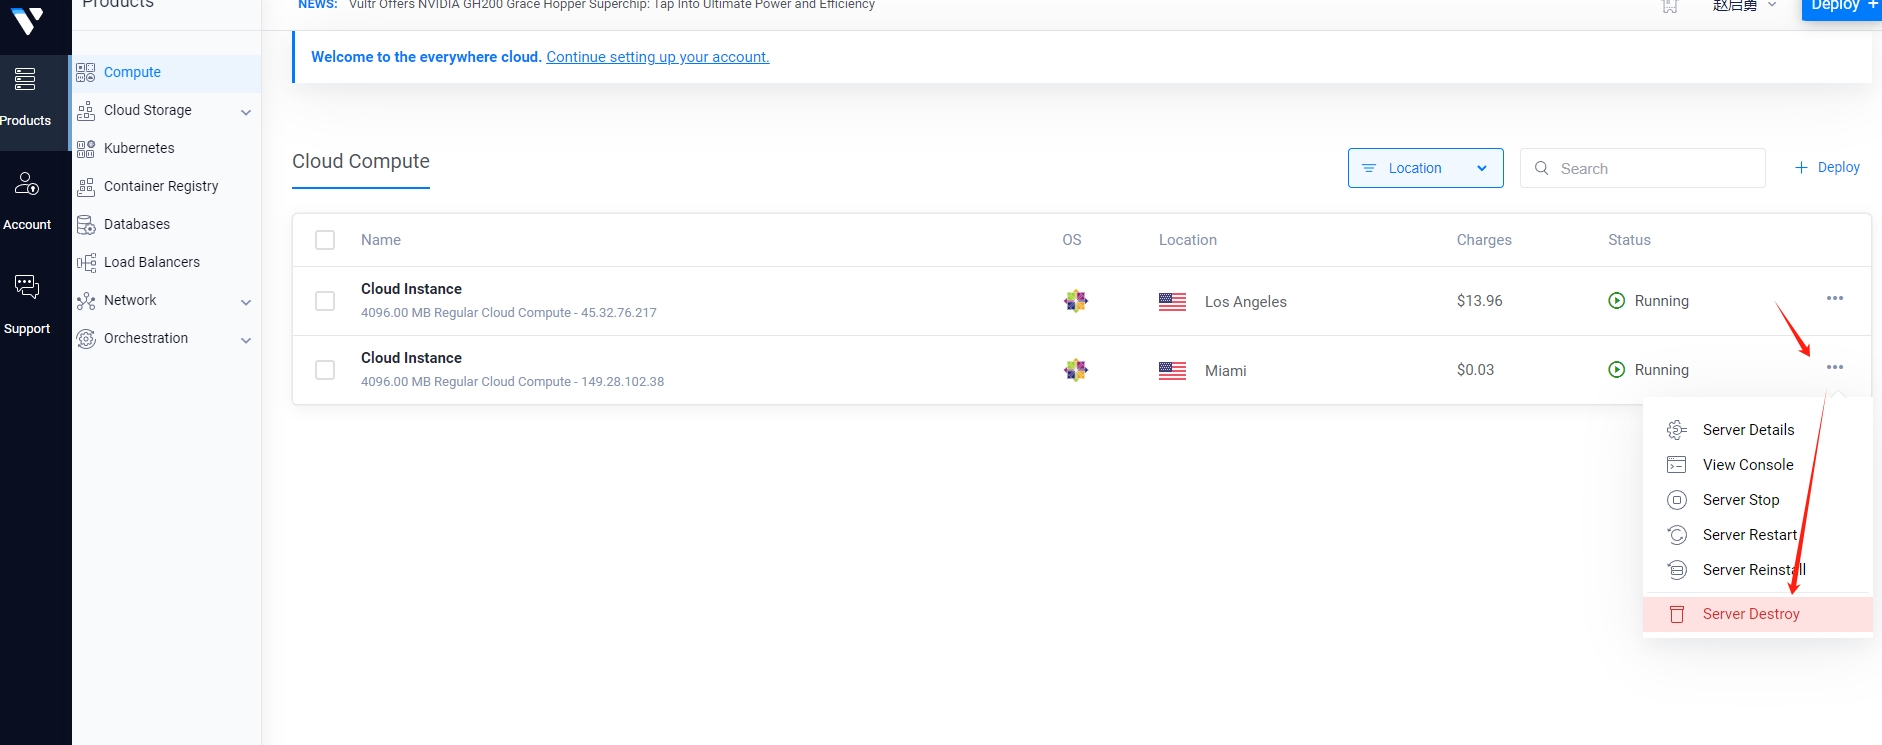
Task: Open the three-dot menu for Miami instance
Action: [1835, 367]
